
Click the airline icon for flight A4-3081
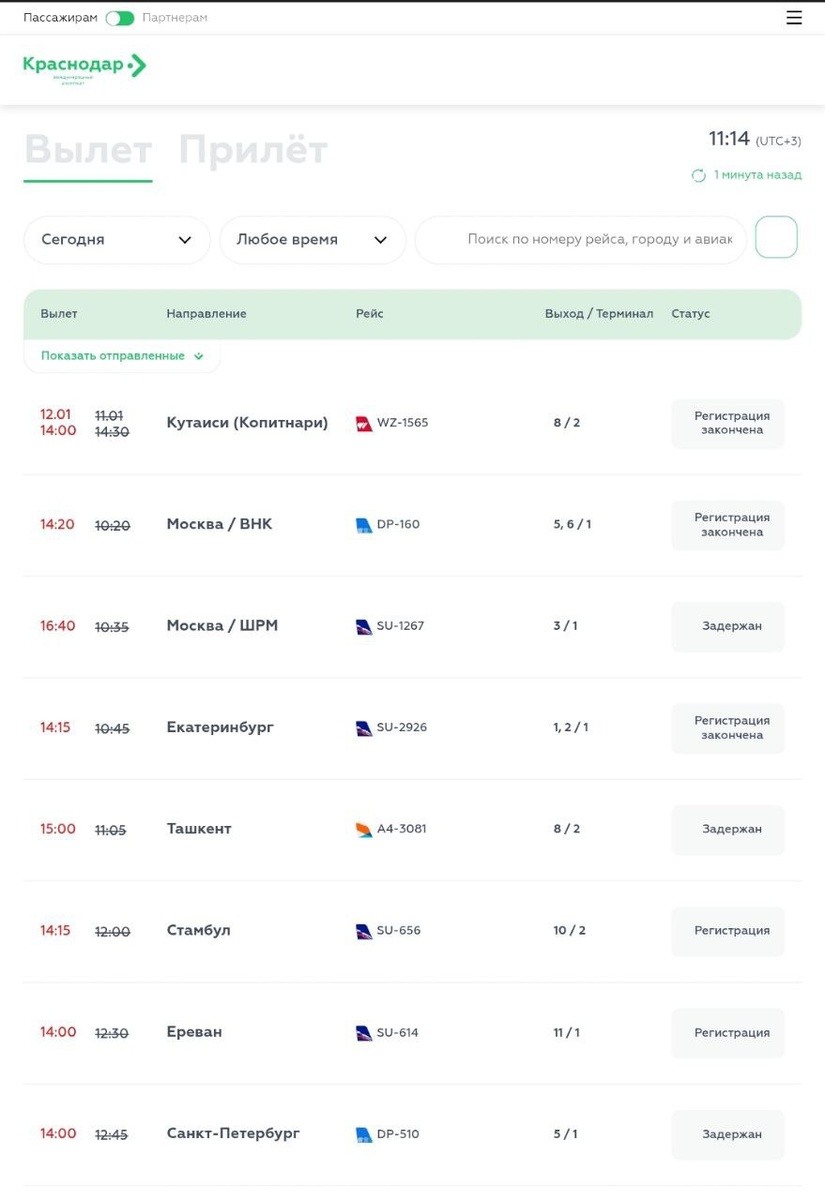point(364,830)
